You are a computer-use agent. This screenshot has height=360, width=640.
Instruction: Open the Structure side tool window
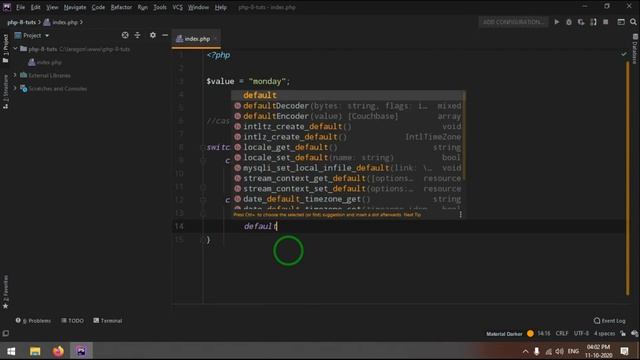point(5,91)
